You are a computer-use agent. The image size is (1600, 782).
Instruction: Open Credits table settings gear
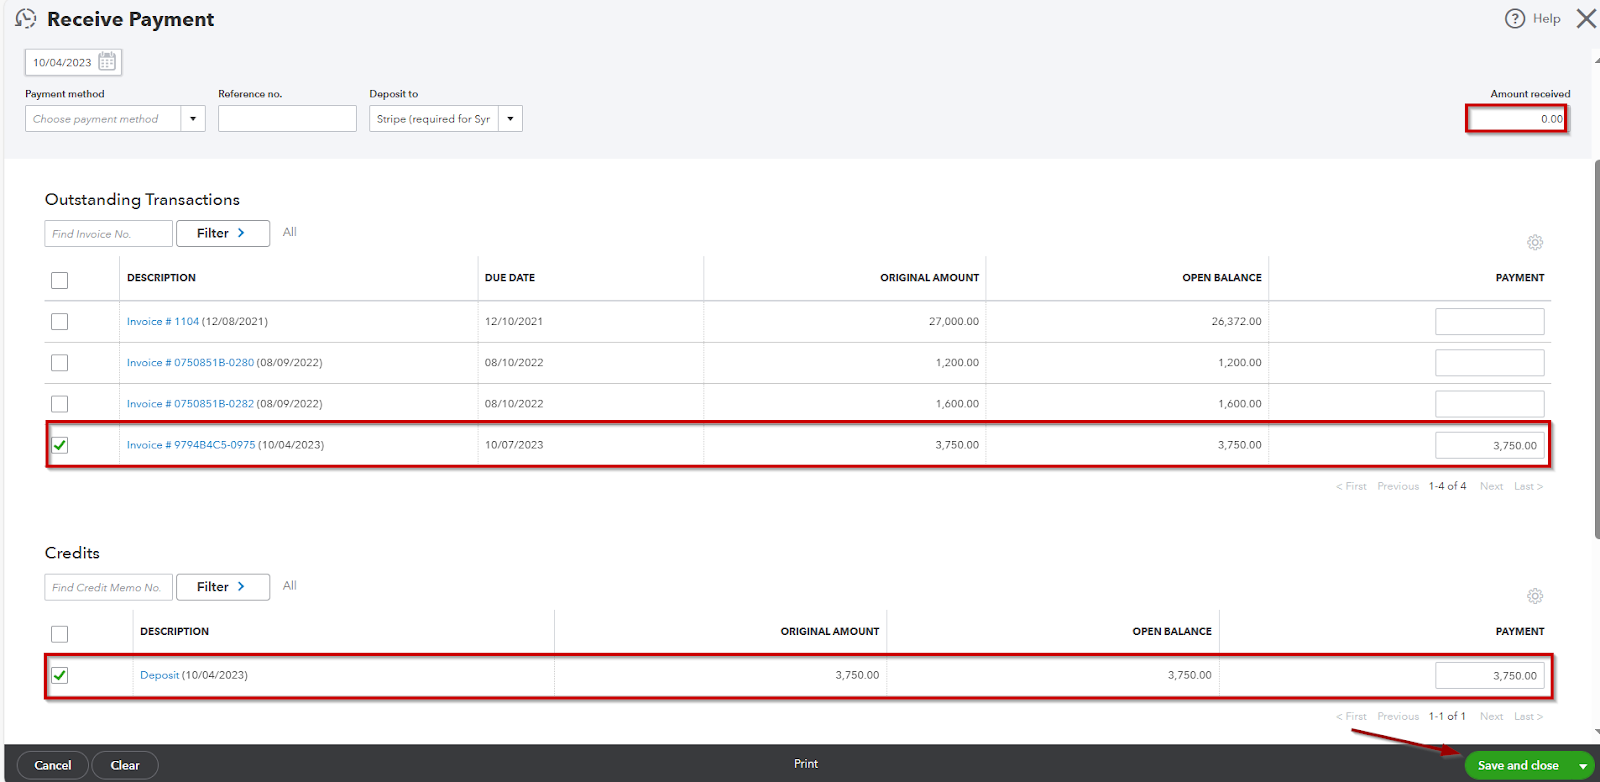coord(1535,596)
